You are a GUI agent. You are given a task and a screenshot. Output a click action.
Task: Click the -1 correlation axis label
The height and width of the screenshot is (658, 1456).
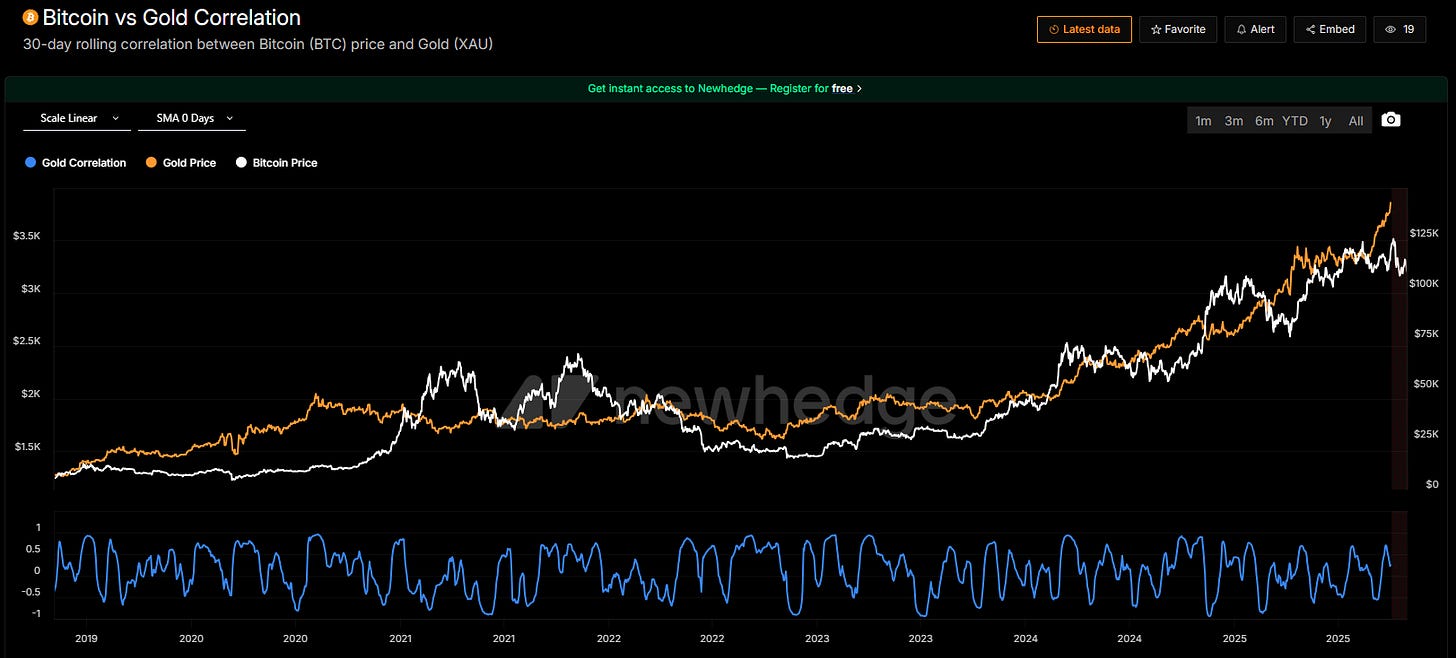36,613
